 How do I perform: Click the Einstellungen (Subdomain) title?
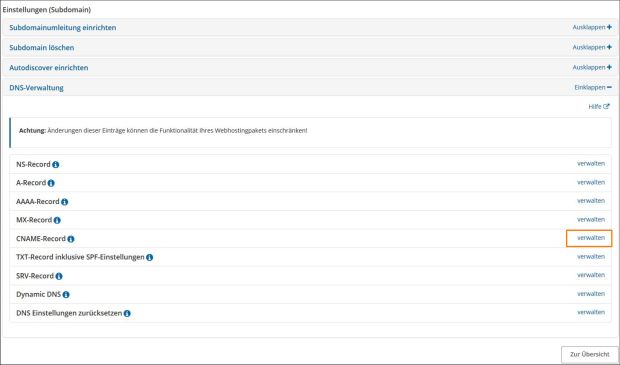(x=47, y=10)
